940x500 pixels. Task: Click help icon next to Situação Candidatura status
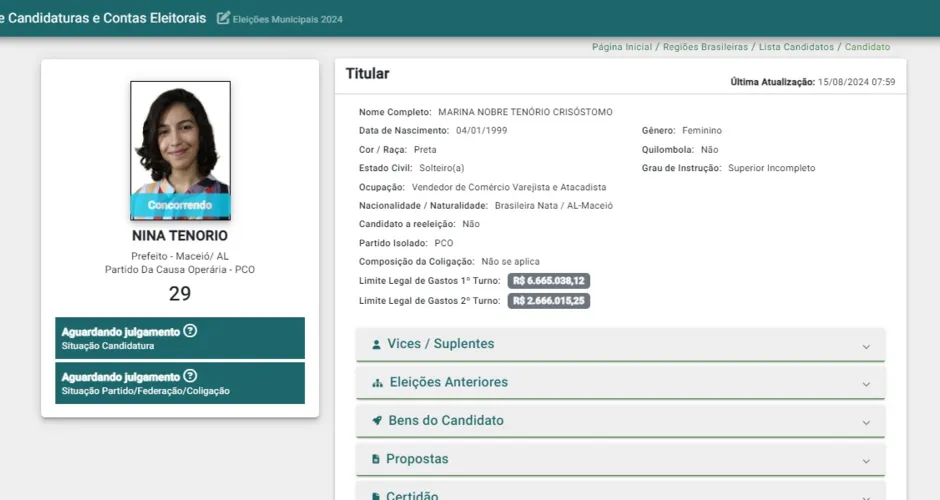(191, 331)
